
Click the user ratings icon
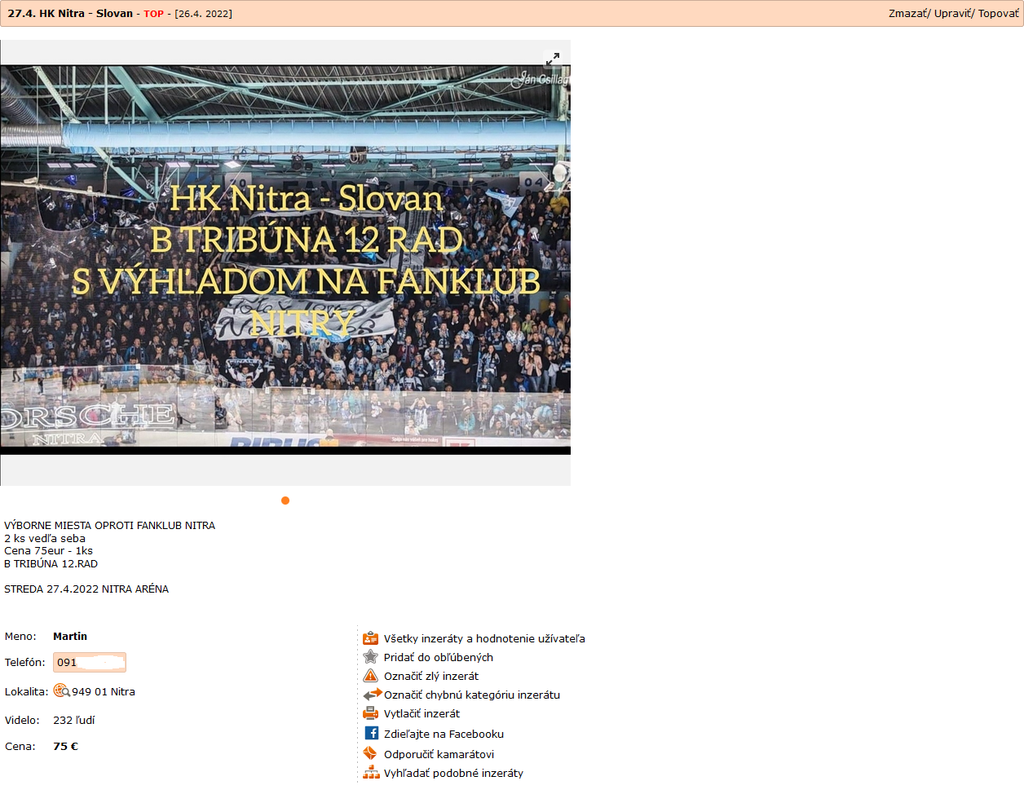tap(370, 638)
